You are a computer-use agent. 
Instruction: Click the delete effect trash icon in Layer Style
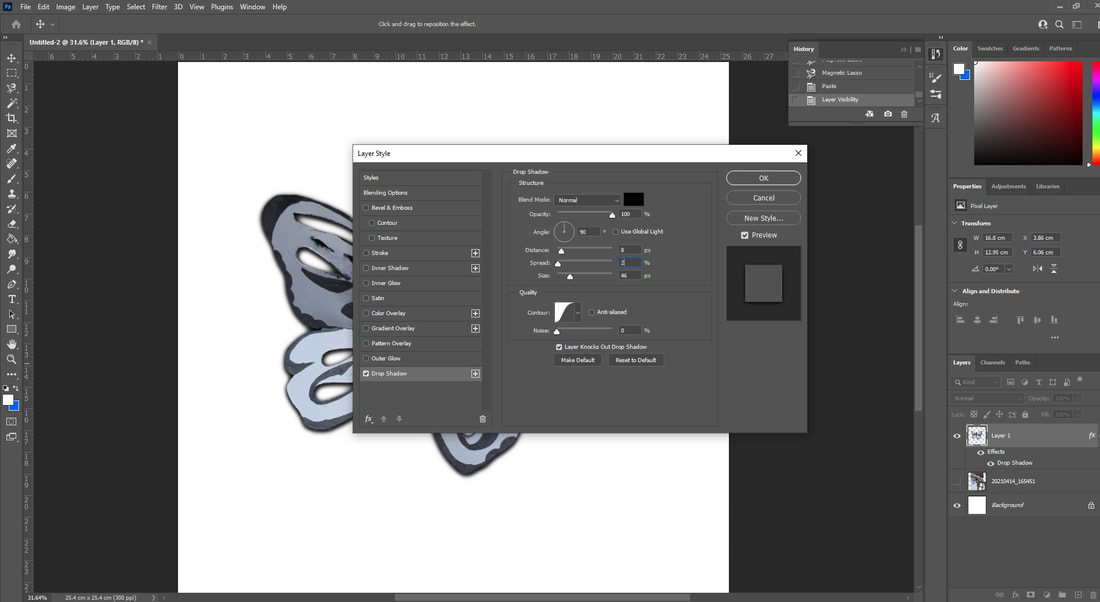[x=483, y=419]
